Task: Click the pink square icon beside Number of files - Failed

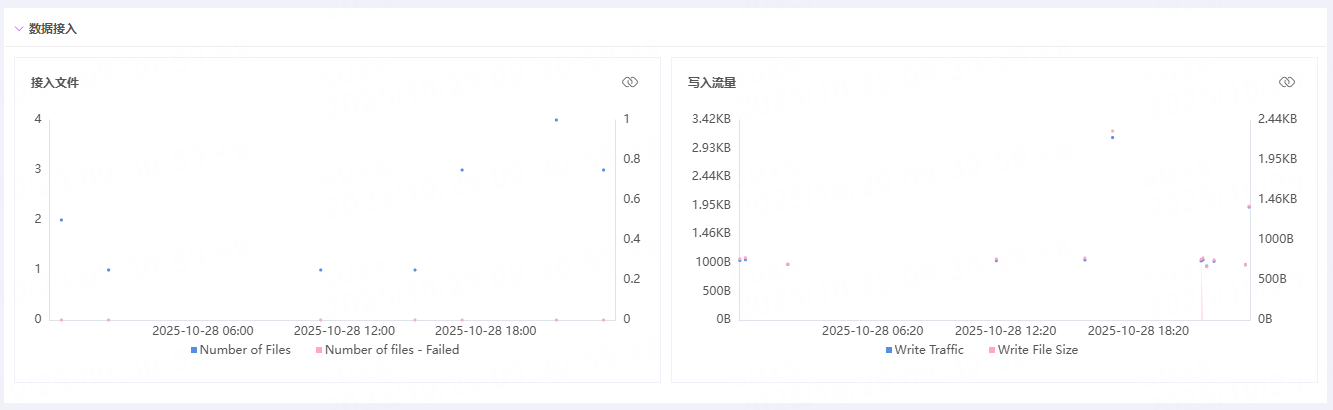Action: coord(319,351)
